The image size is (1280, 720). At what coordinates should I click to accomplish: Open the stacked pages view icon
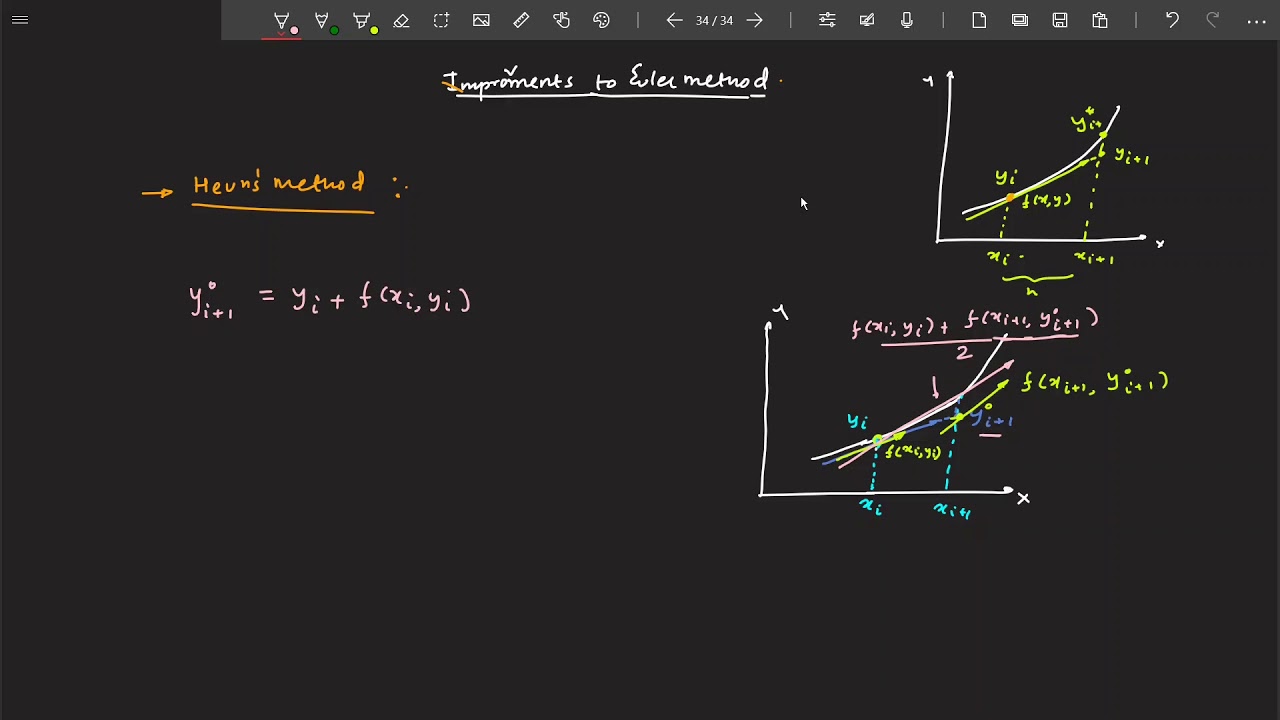[1020, 20]
